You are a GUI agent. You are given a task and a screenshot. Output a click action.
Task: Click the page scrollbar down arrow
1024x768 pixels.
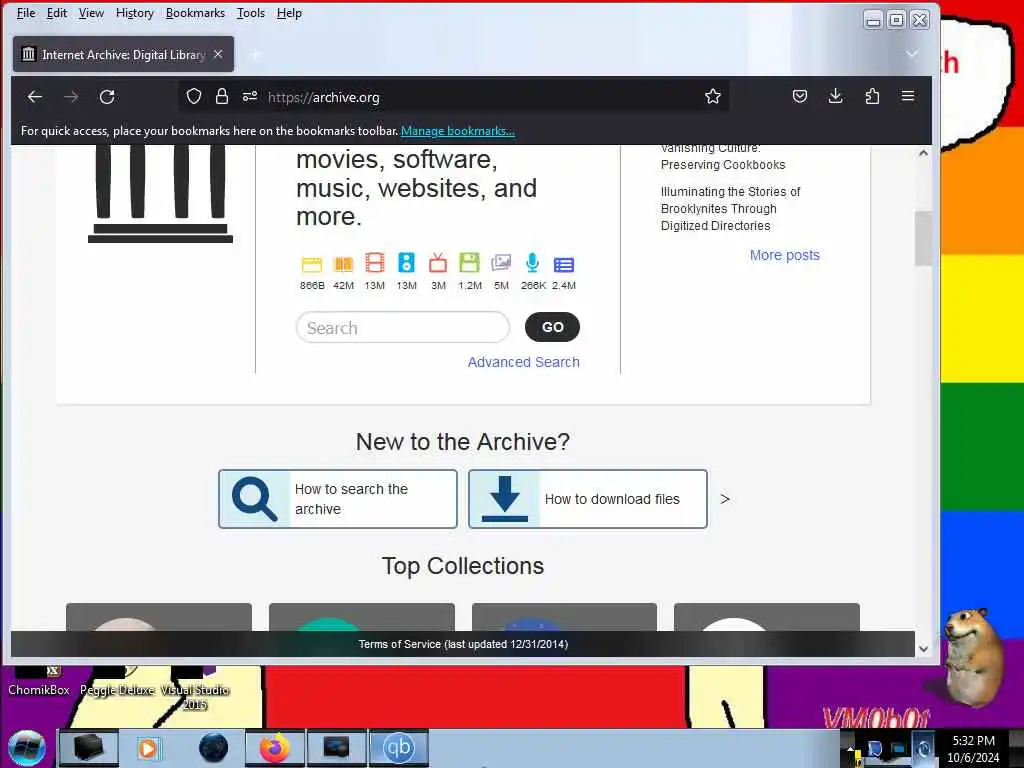point(923,648)
